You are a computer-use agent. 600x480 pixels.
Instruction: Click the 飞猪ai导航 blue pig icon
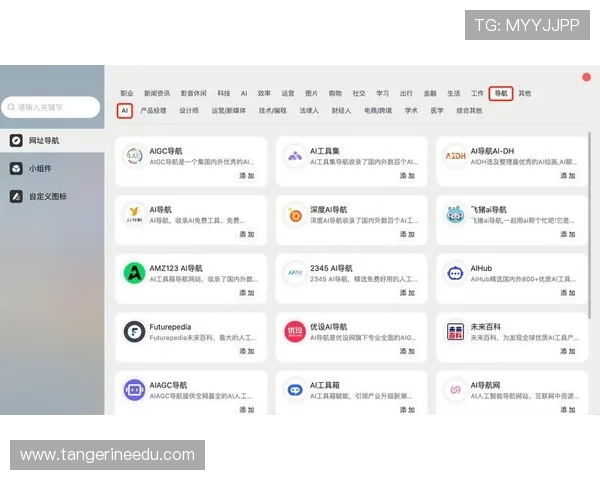[455, 214]
